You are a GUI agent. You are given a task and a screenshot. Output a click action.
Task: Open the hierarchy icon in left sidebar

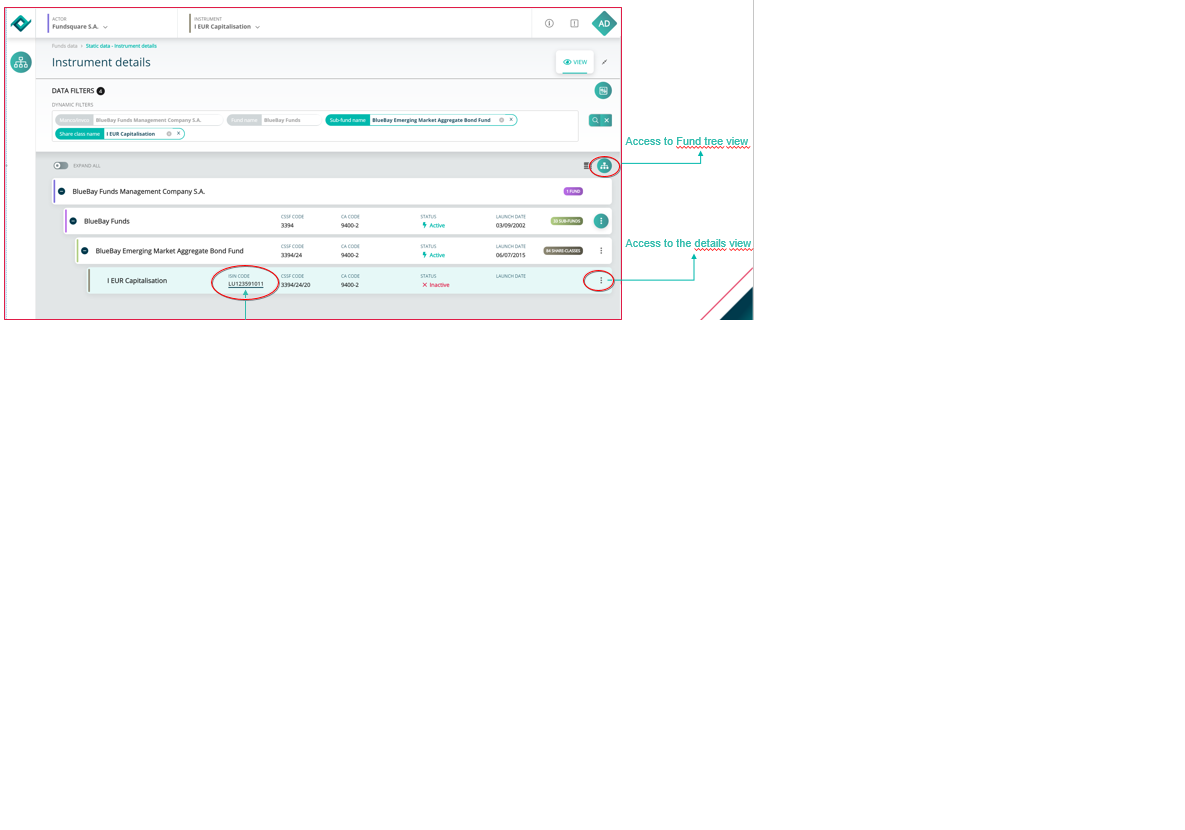(x=20, y=62)
